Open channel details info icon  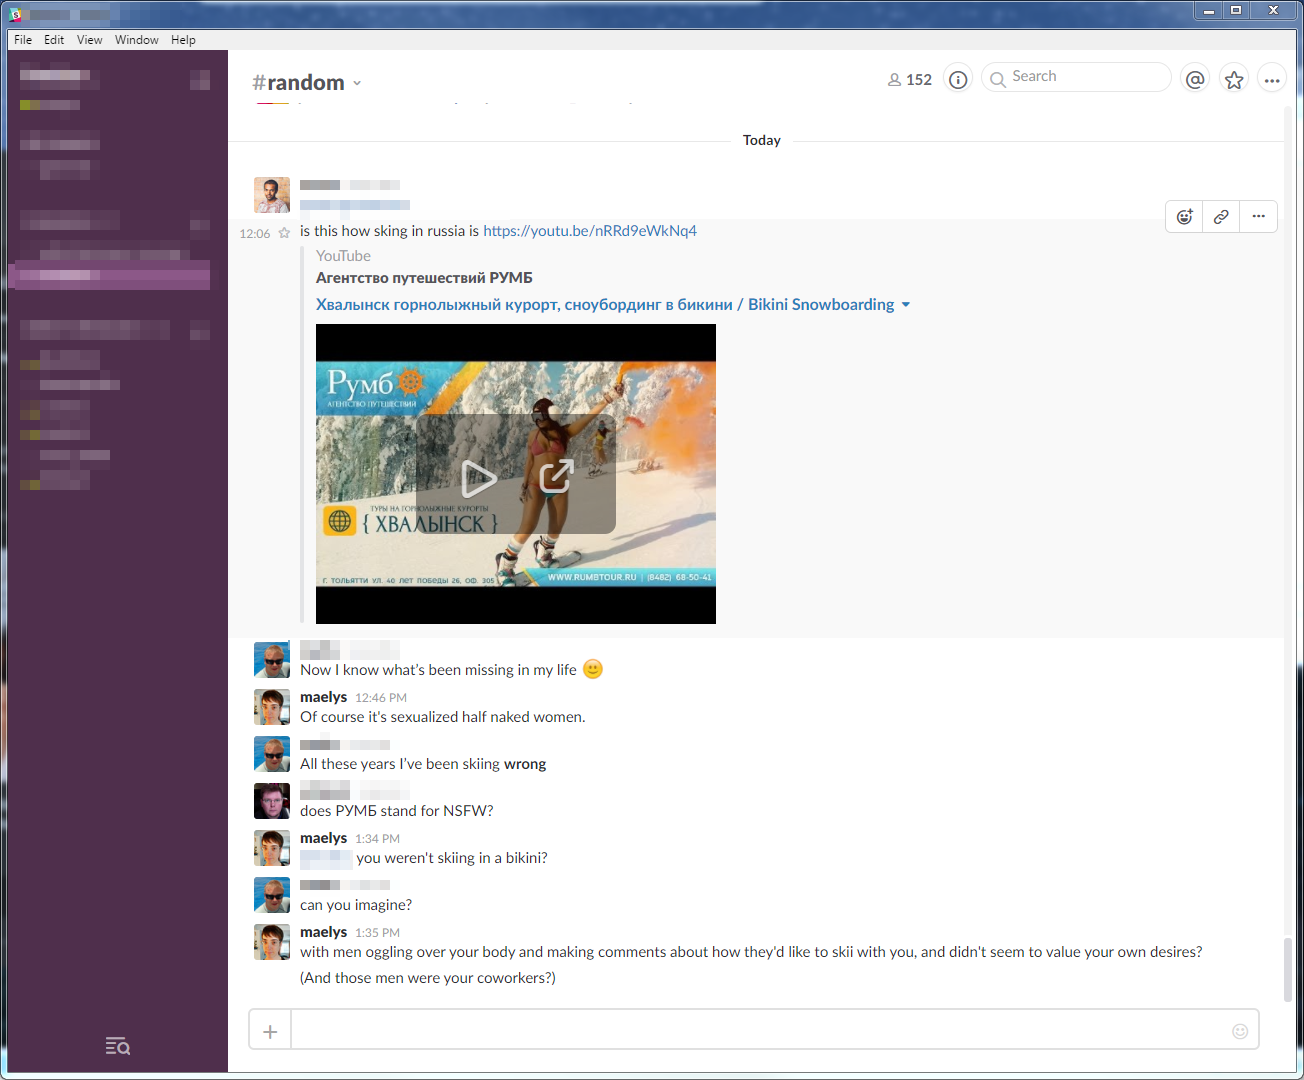[x=958, y=80]
